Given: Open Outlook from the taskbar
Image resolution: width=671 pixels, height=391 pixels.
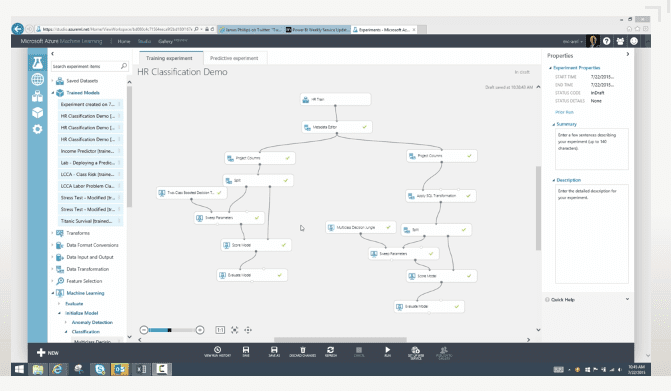Looking at the screenshot, I should [x=120, y=369].
